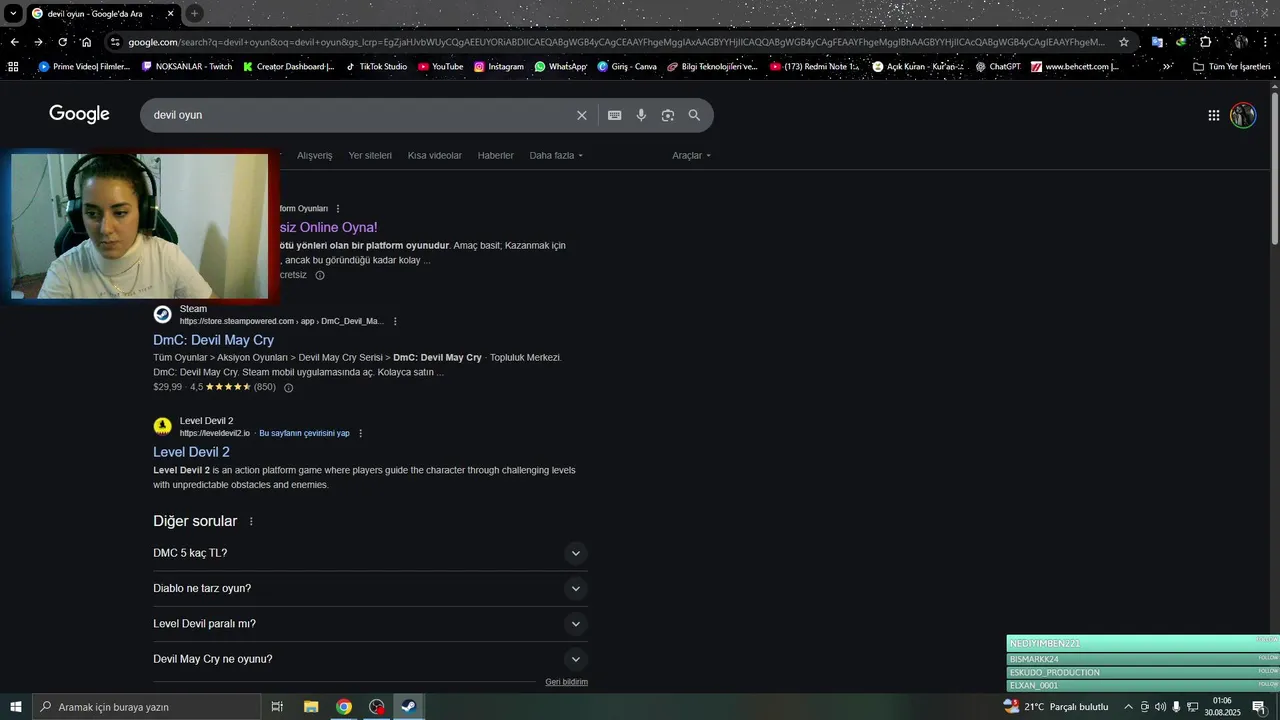Click the Geri bildirim feedback link
The width and height of the screenshot is (1280, 720).
coord(566,682)
